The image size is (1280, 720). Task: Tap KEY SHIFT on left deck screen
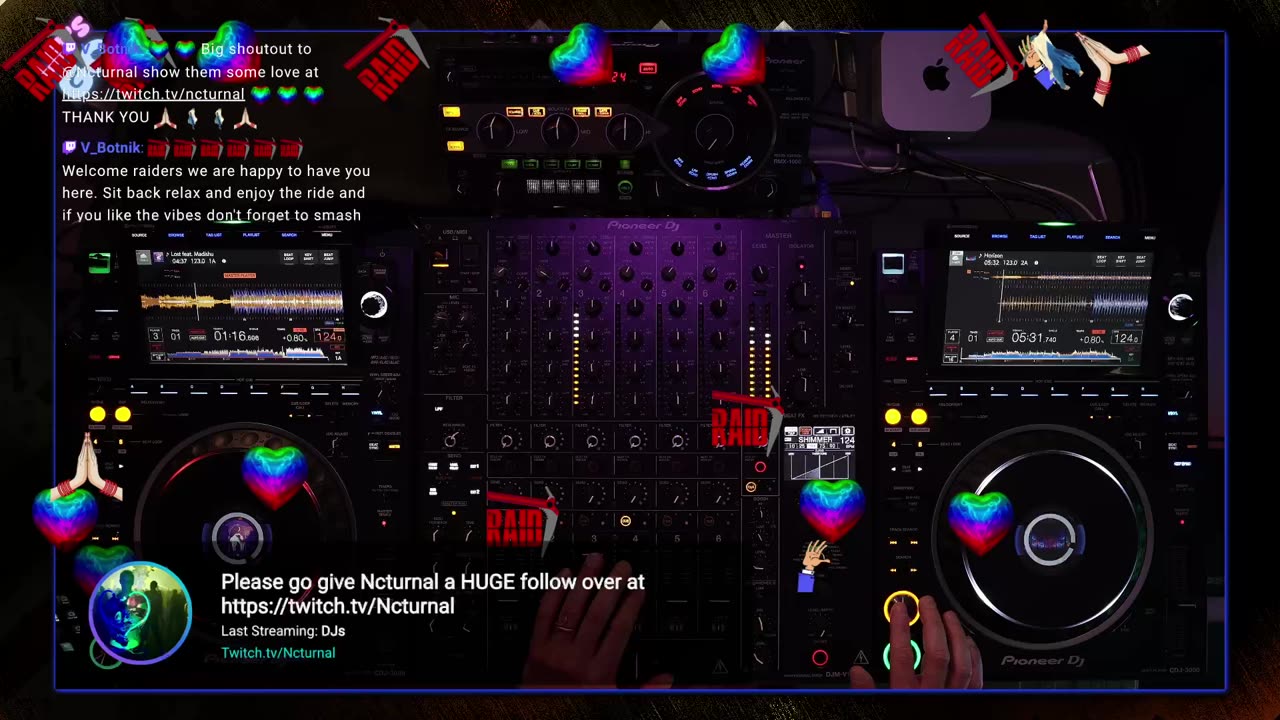coord(308,257)
